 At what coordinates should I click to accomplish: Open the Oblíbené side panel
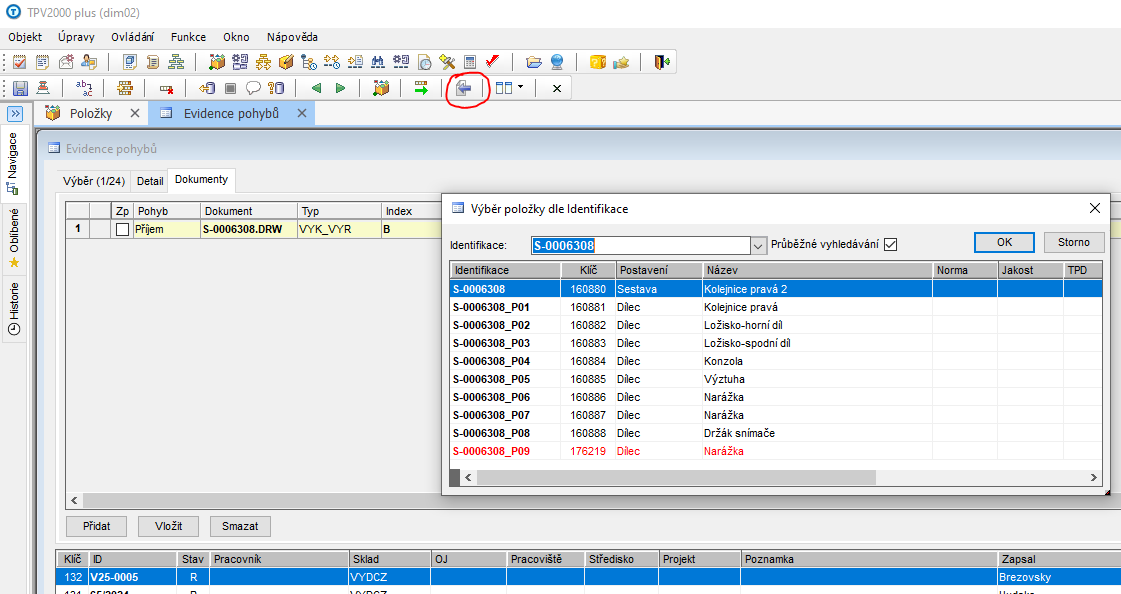click(13, 239)
